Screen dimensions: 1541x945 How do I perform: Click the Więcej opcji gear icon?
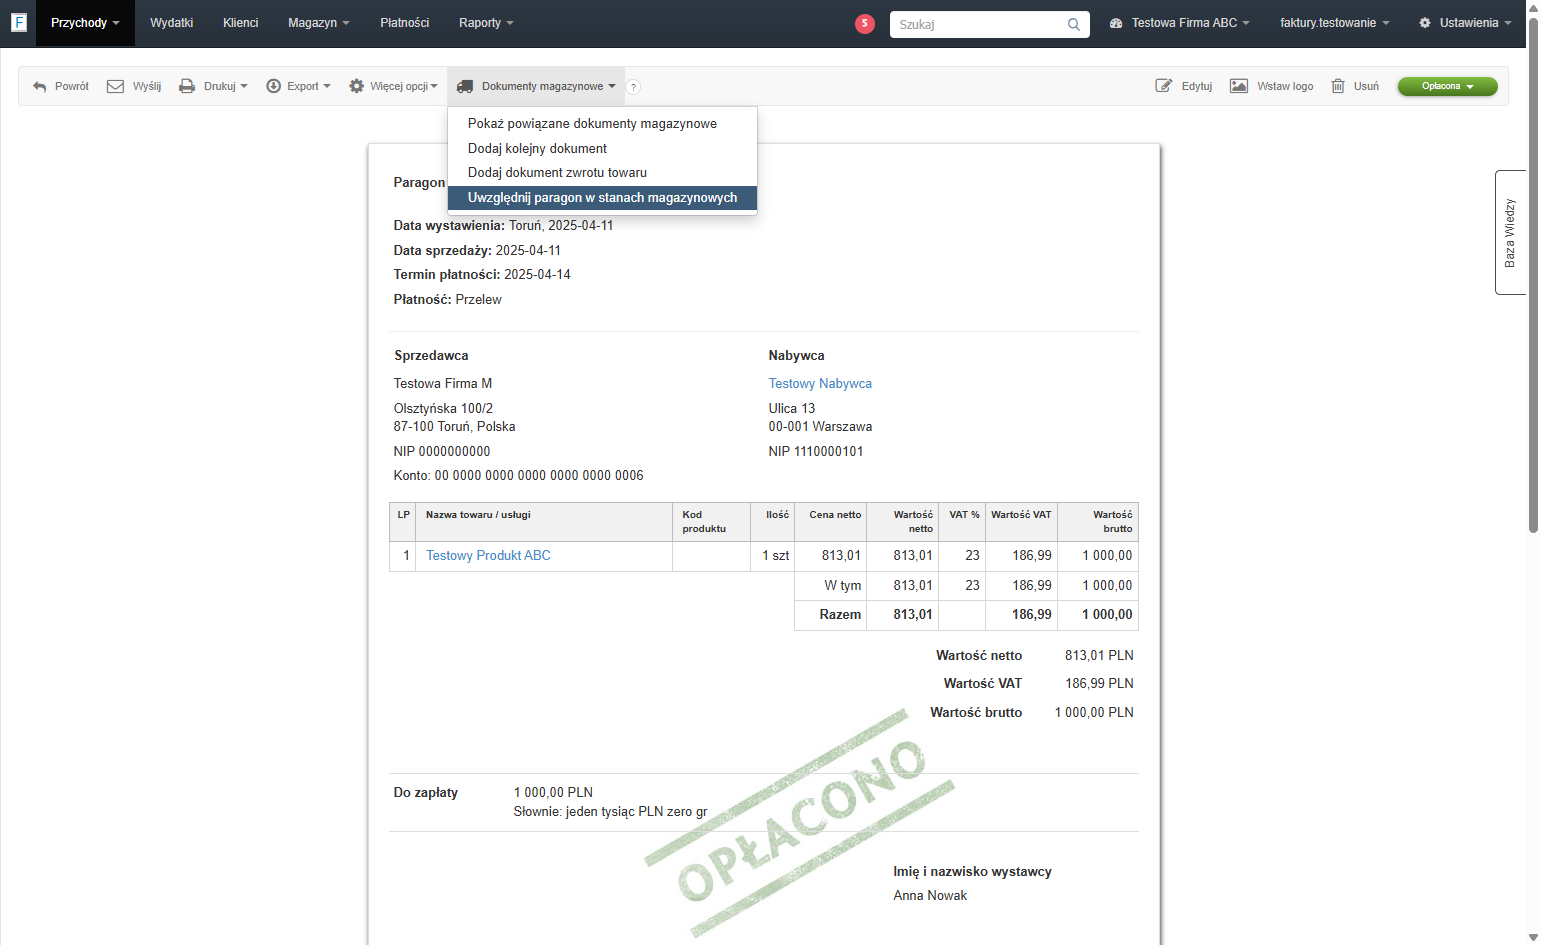click(356, 86)
